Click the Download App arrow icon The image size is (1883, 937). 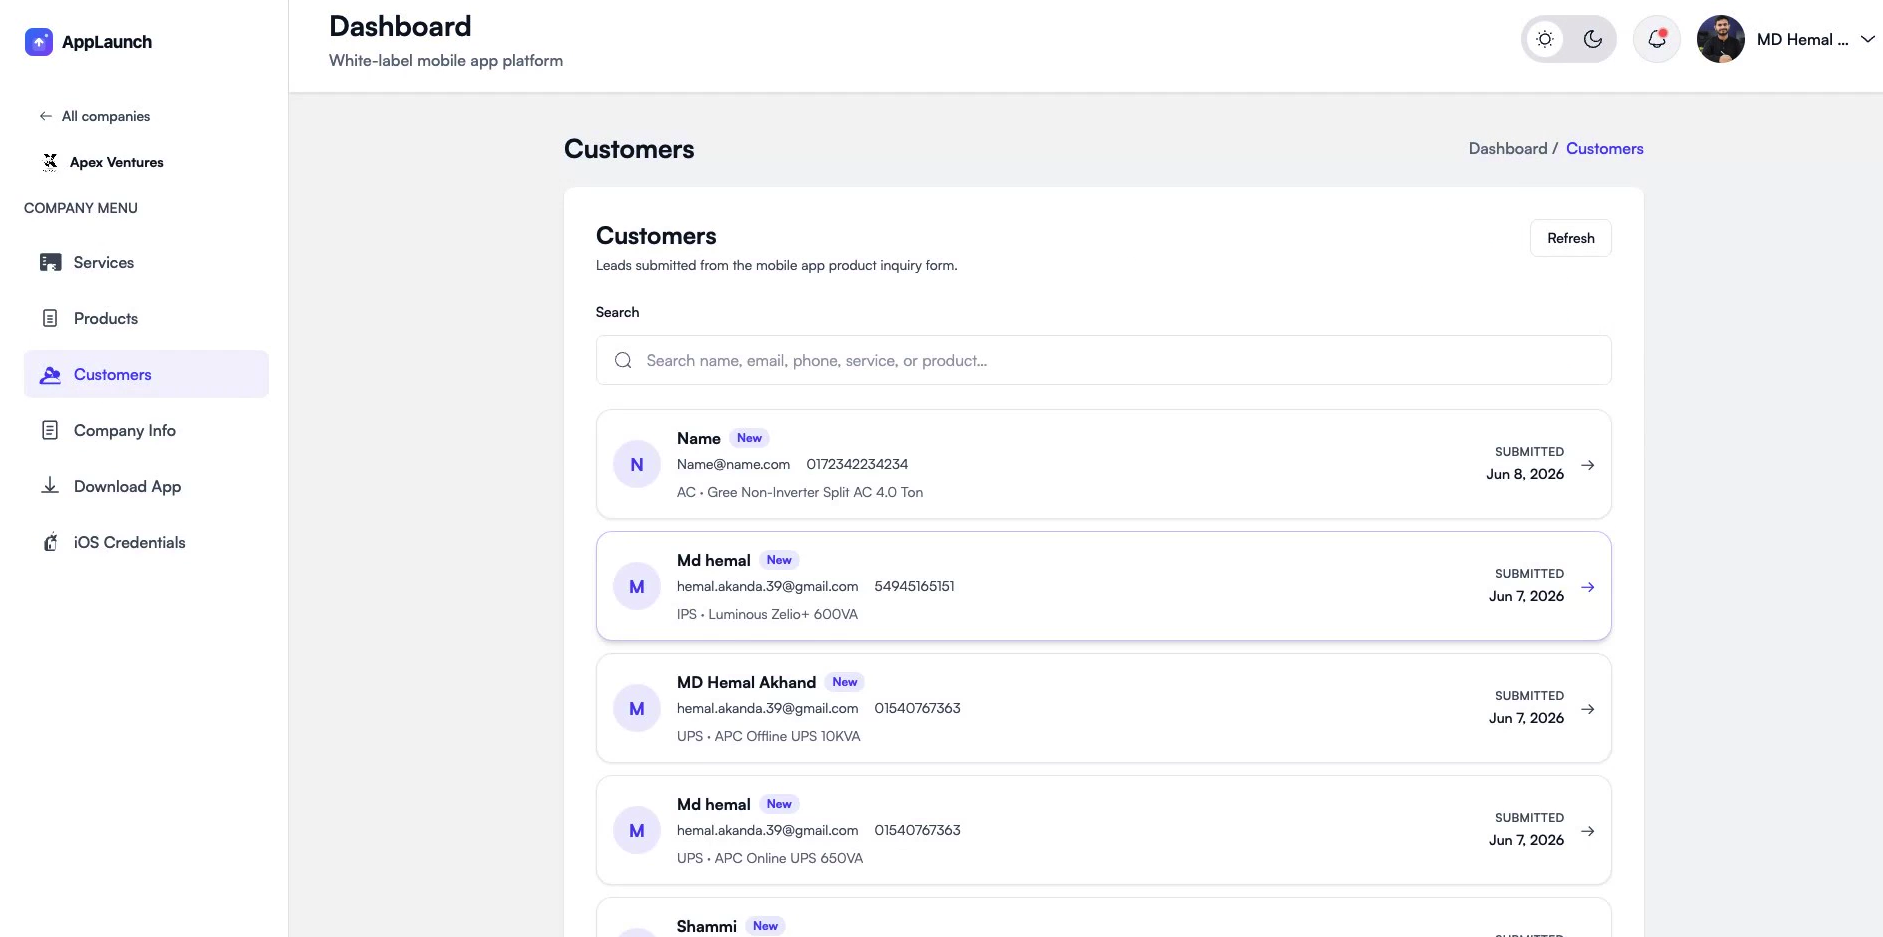tap(50, 486)
